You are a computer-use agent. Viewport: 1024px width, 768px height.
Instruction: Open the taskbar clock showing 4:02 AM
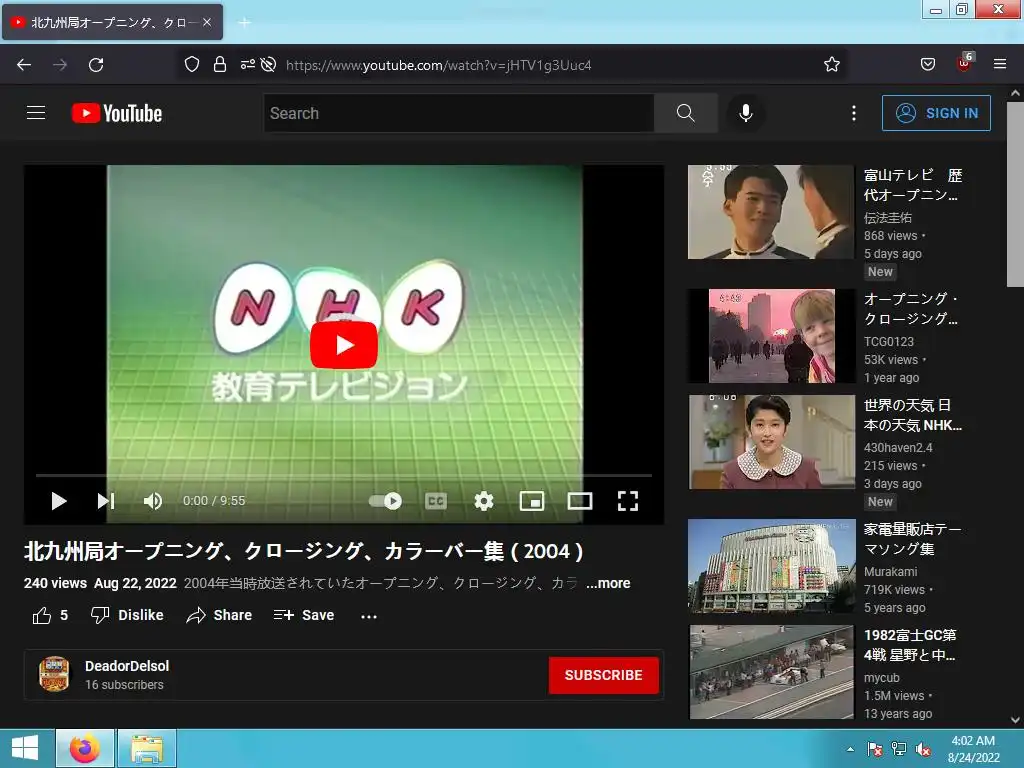tap(973, 749)
